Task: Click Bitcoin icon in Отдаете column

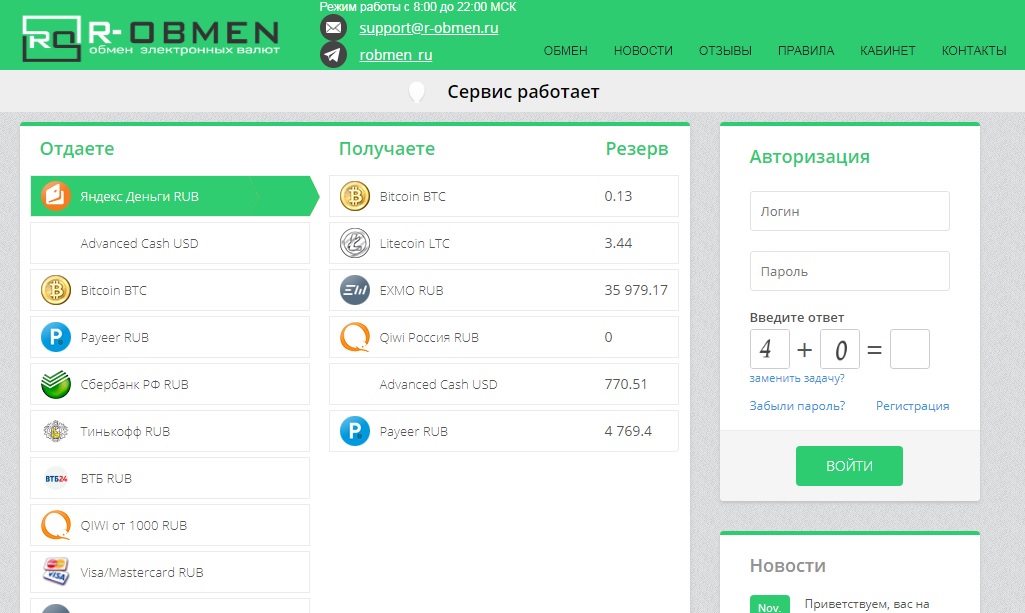Action: [x=56, y=290]
